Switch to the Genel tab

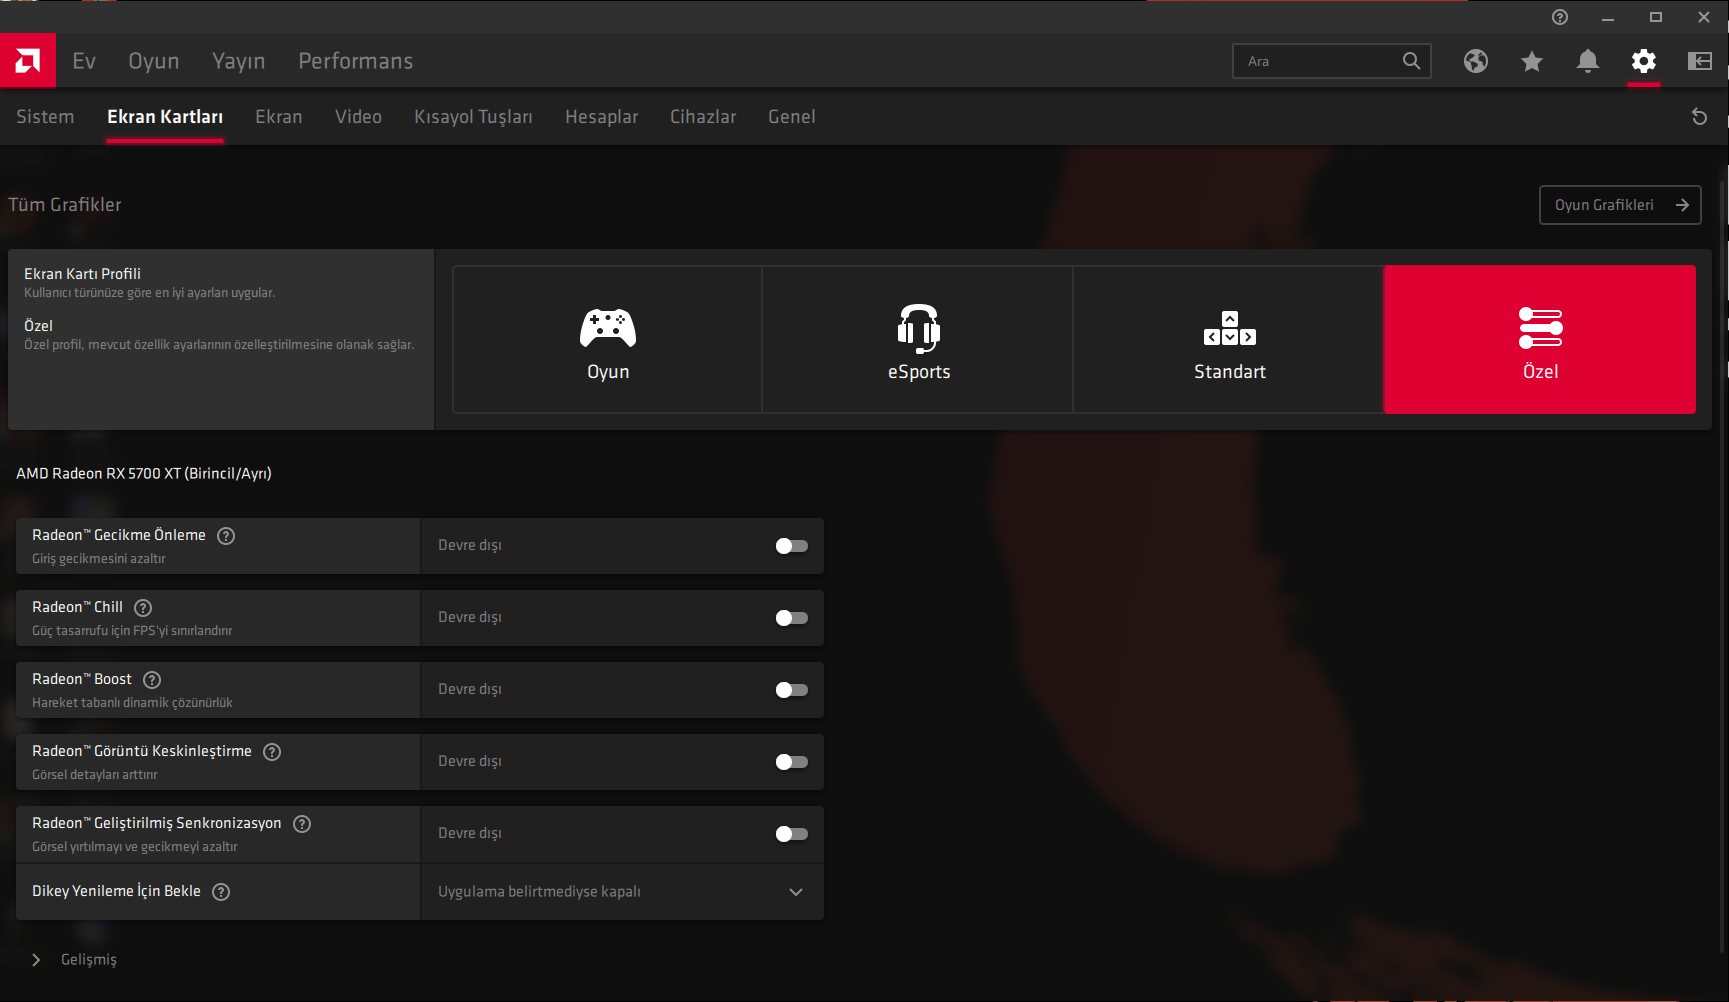point(792,117)
